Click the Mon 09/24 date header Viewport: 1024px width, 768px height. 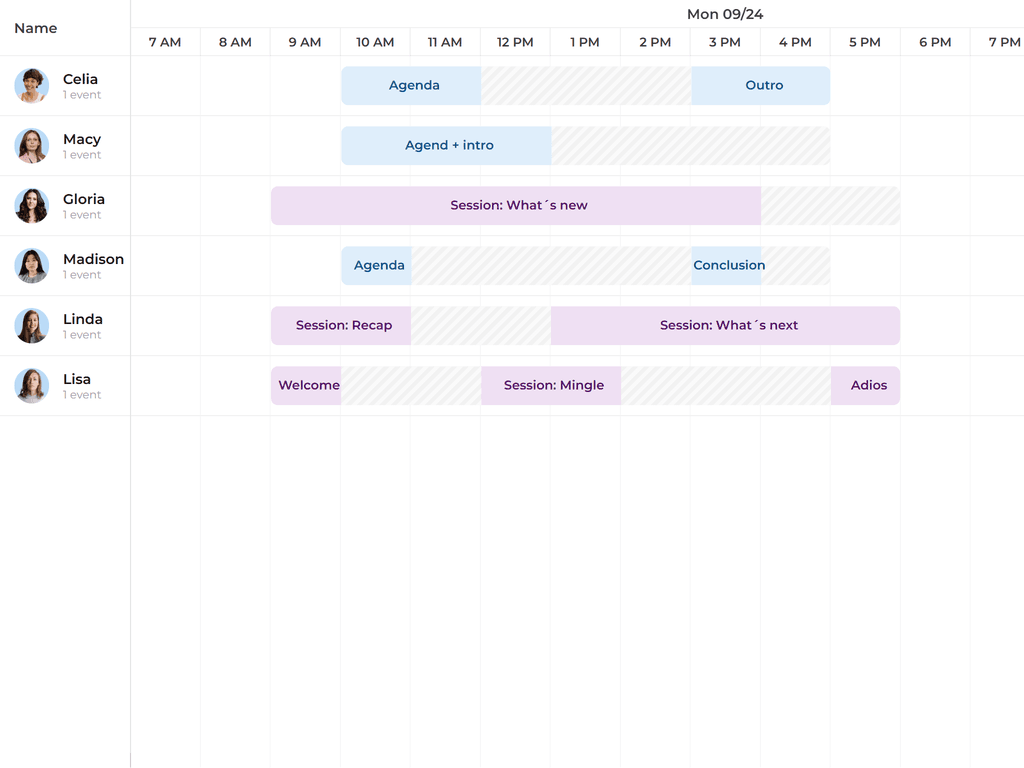(x=725, y=14)
